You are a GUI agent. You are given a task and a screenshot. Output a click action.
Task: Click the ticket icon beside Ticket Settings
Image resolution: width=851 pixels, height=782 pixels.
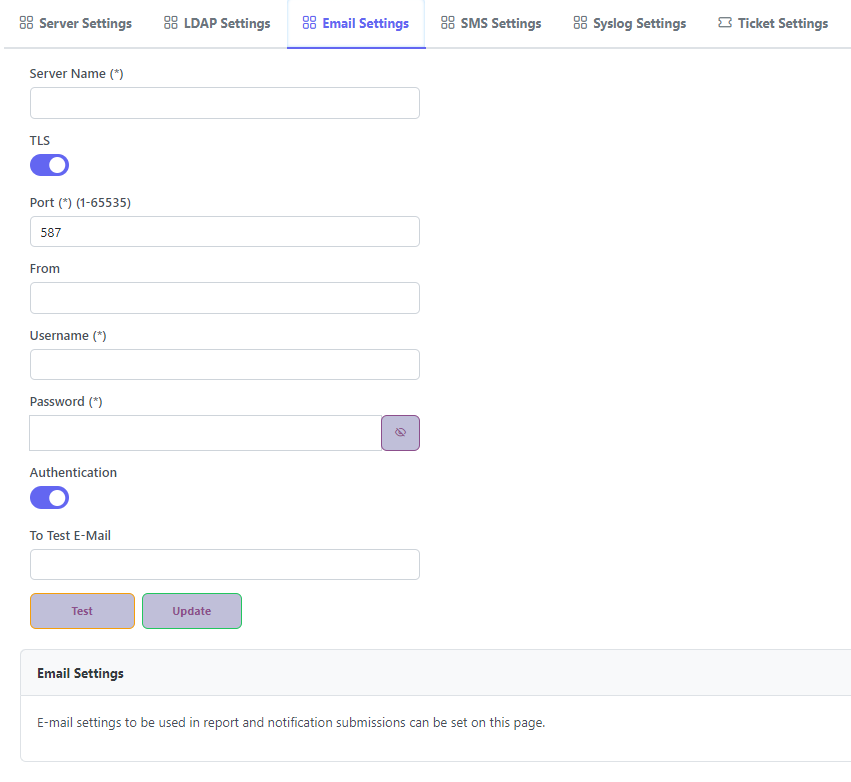(x=725, y=23)
